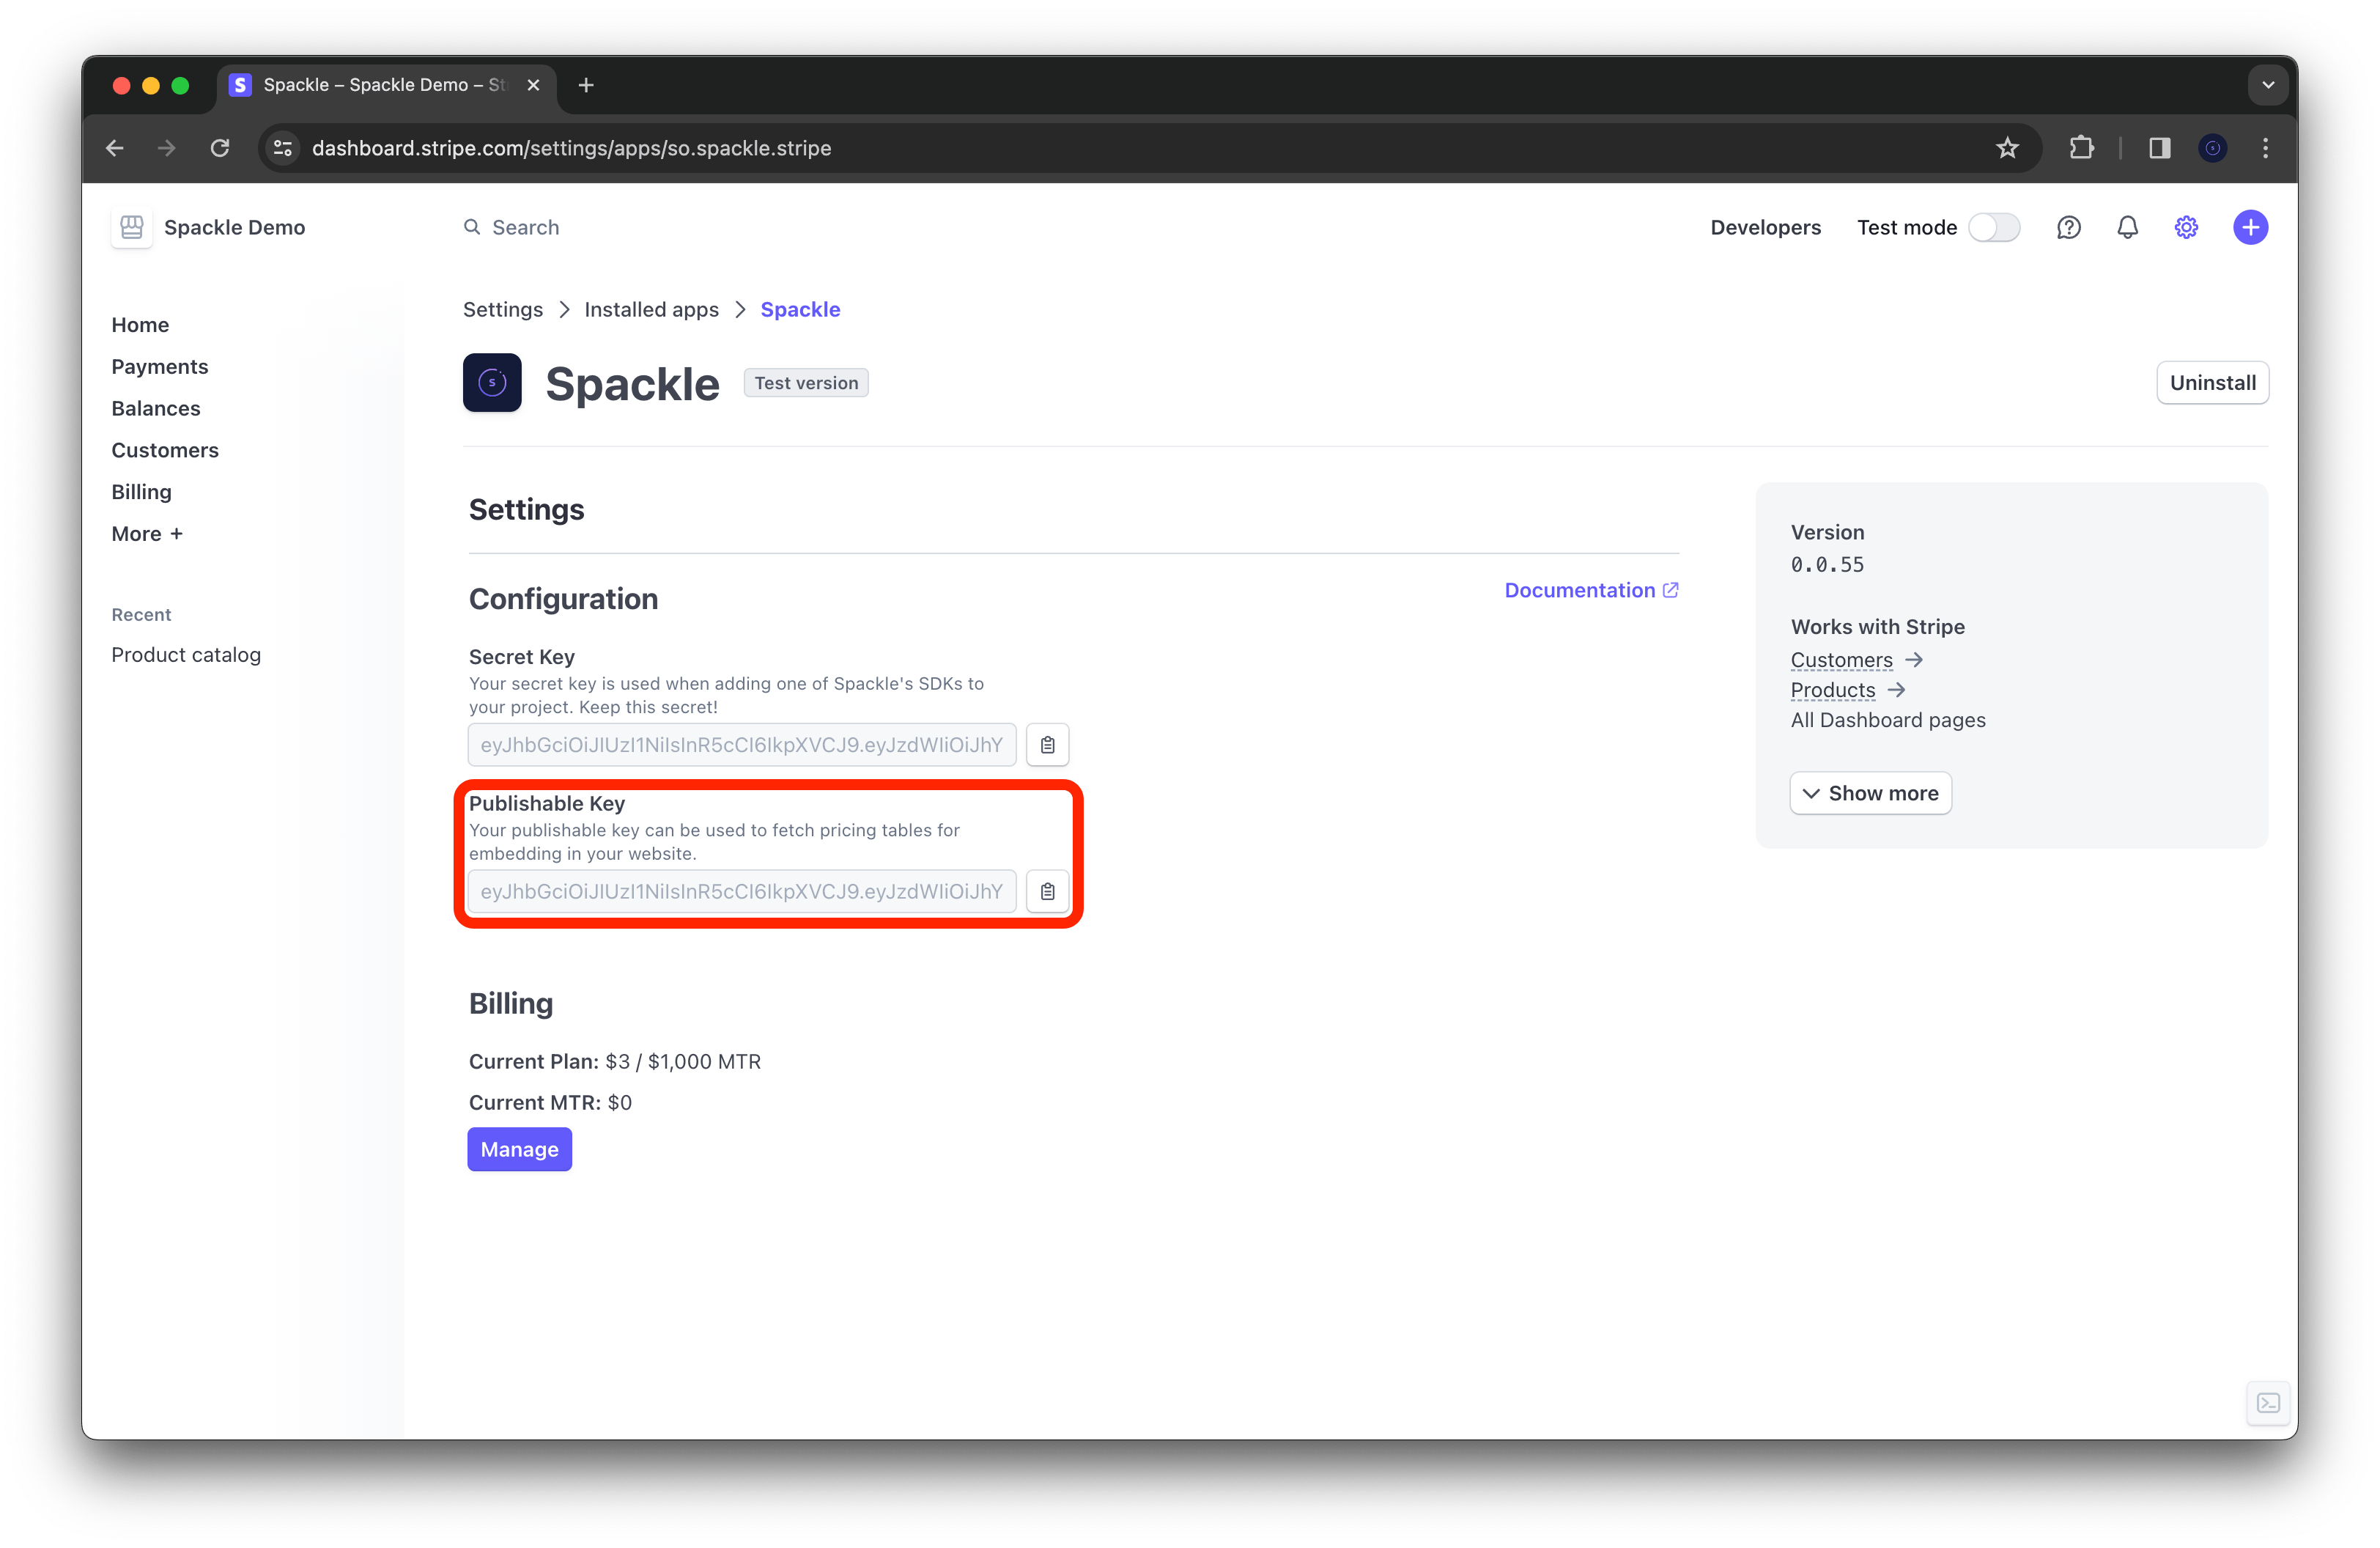Bookmark this page with the star
This screenshot has width=2380, height=1548.
[2007, 148]
